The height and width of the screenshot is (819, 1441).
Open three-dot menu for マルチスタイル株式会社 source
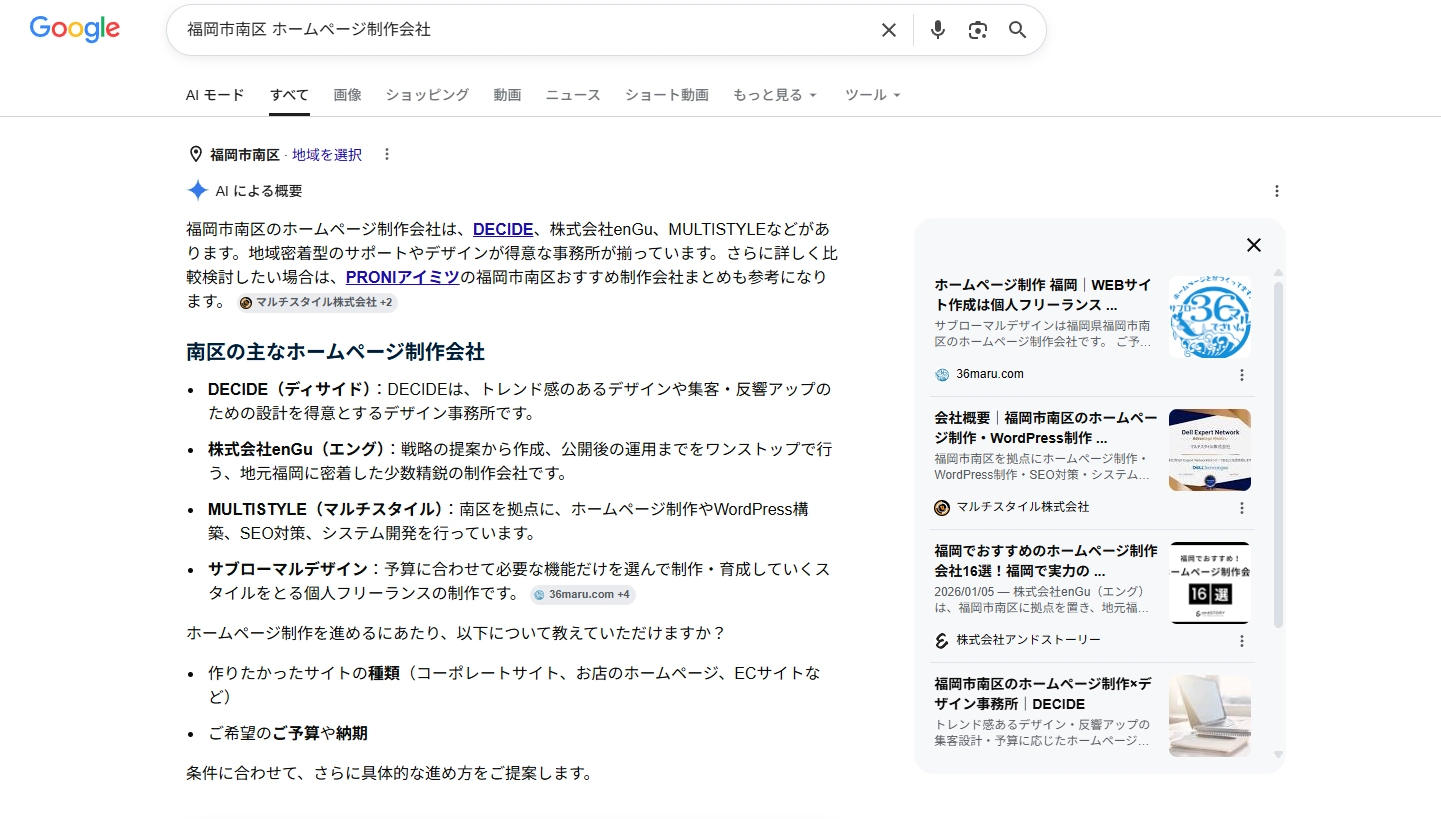pyautogui.click(x=1242, y=507)
